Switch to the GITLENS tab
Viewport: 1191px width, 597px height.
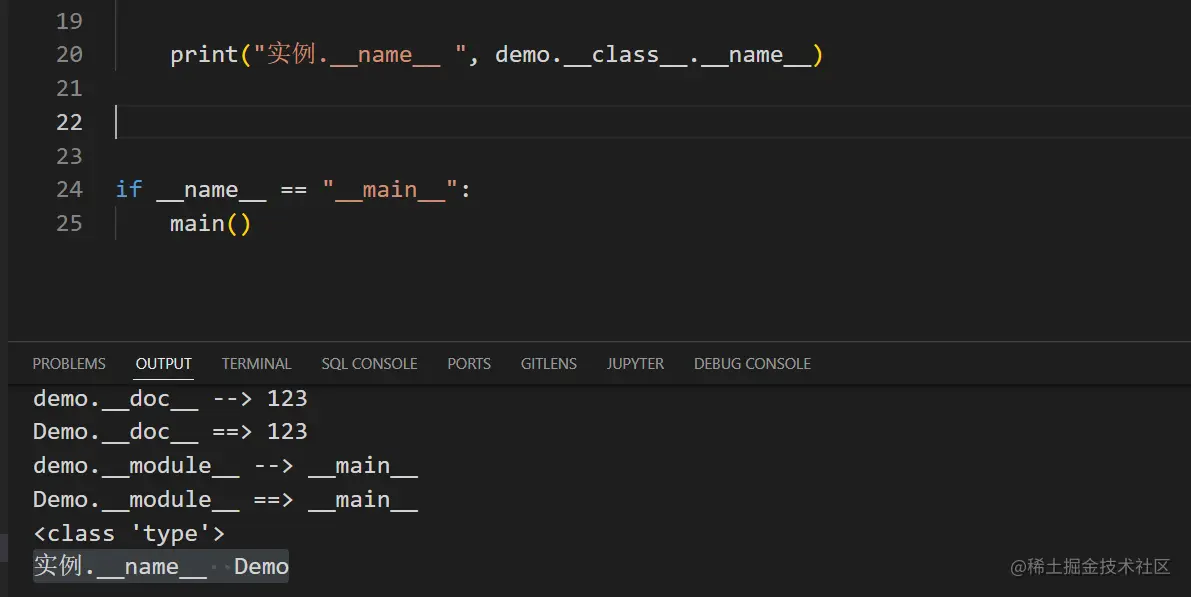tap(548, 364)
